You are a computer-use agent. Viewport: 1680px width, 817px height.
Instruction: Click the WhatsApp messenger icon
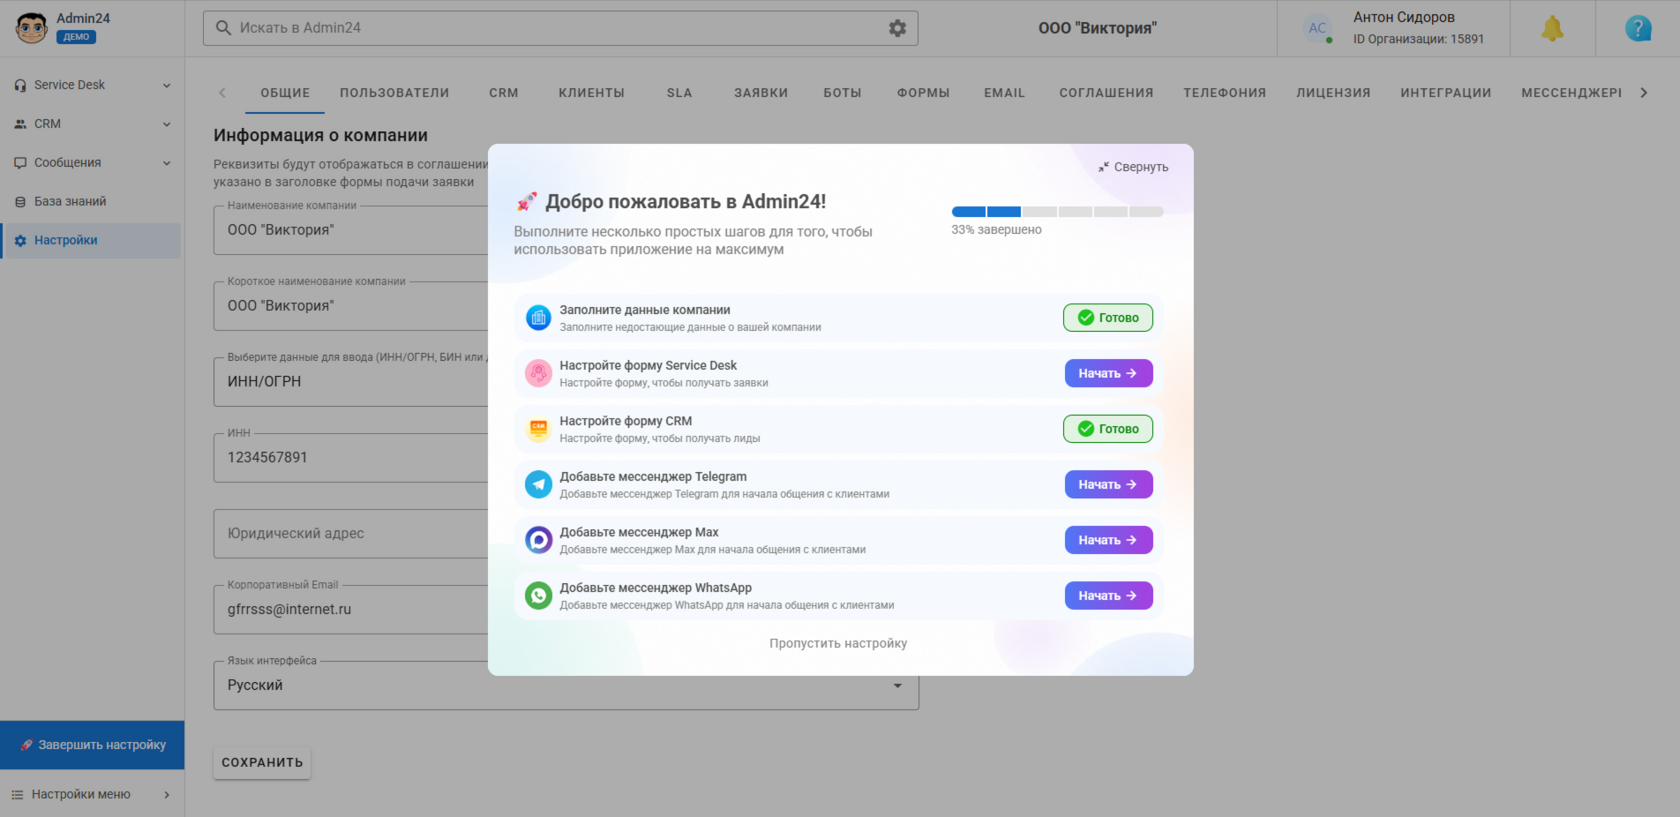click(x=539, y=595)
